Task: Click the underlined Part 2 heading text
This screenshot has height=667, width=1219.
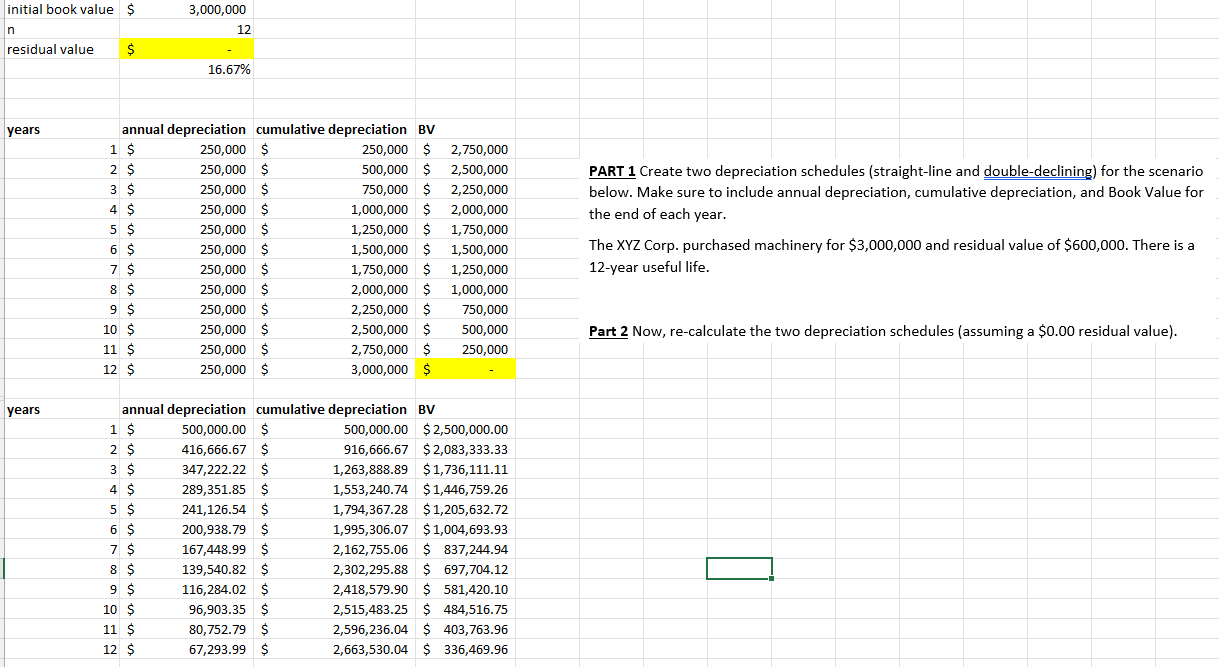Action: 605,331
